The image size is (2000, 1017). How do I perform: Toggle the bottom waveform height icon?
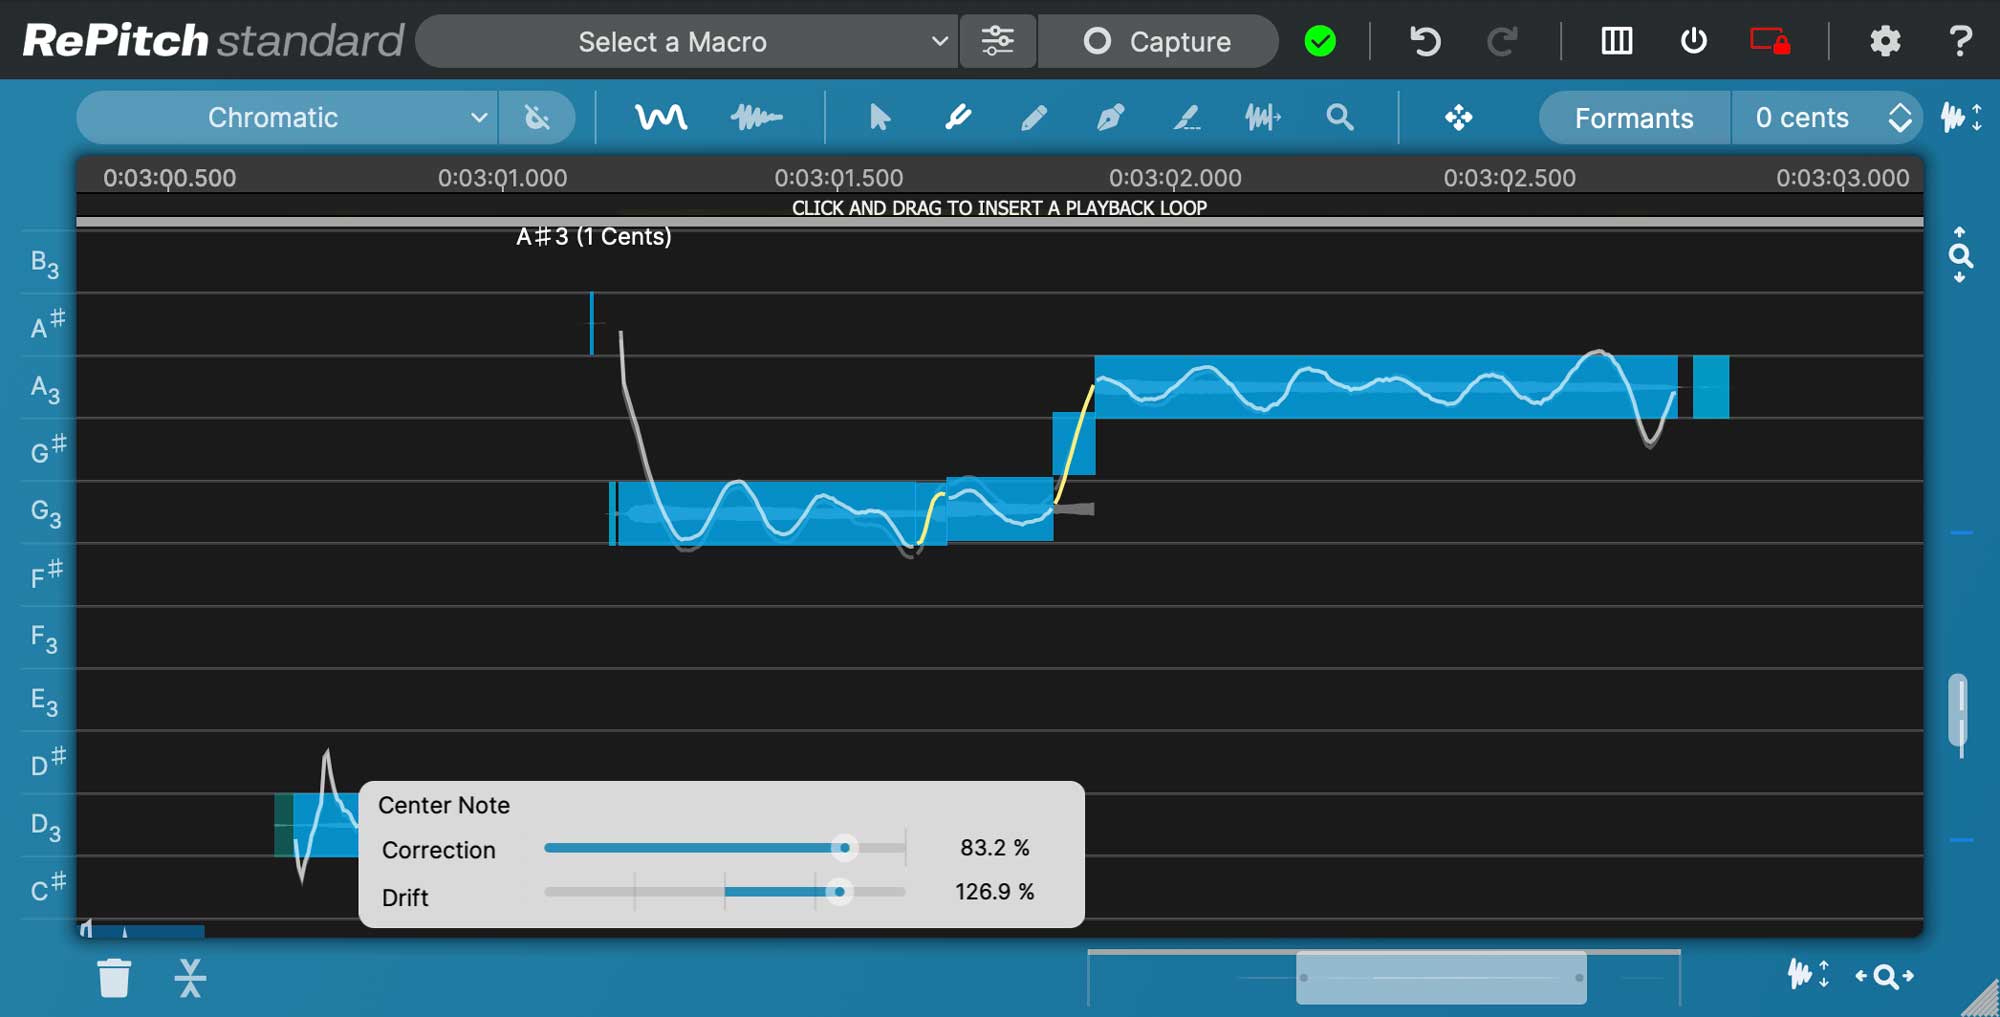1808,974
